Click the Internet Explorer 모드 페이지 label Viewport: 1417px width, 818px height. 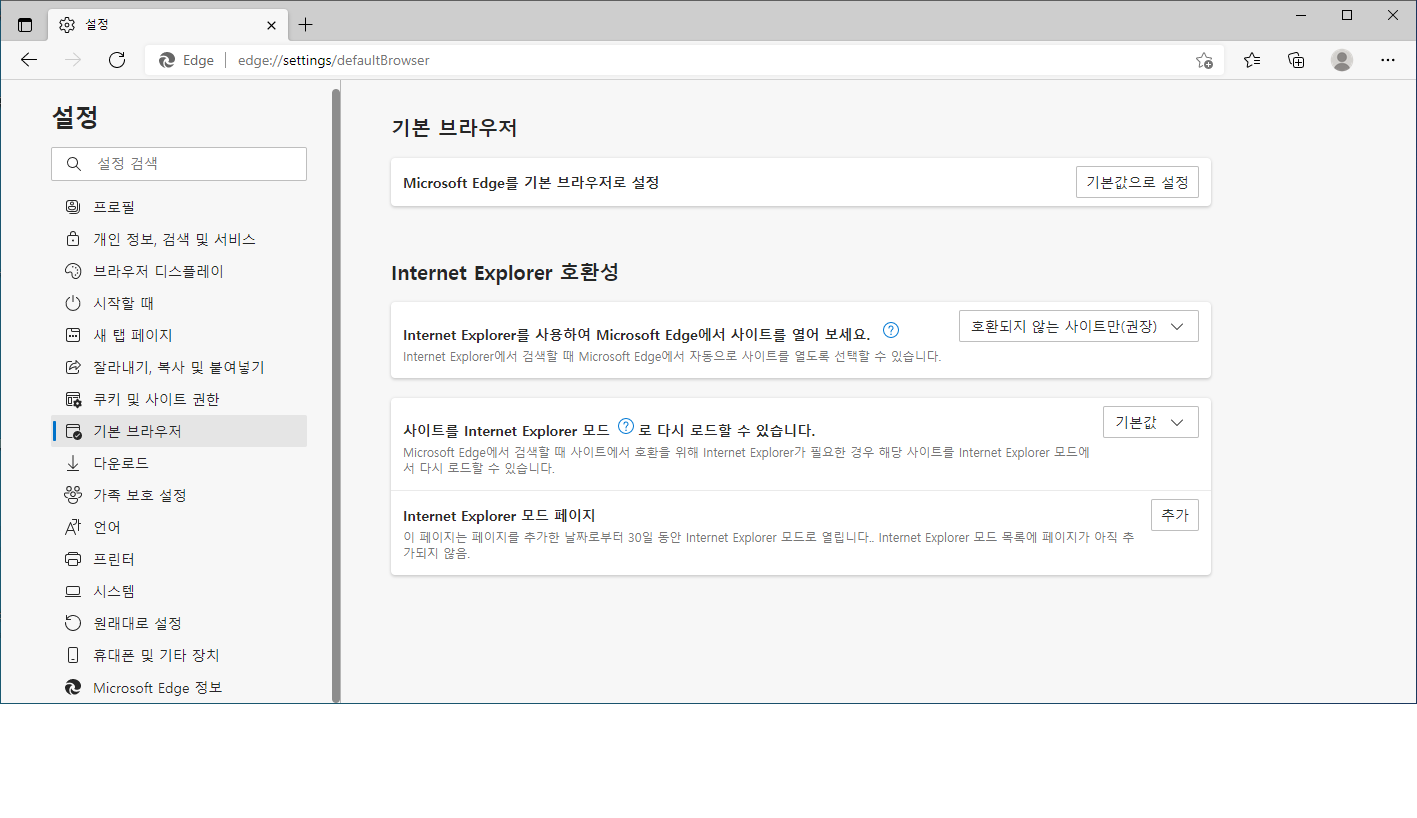[499, 516]
